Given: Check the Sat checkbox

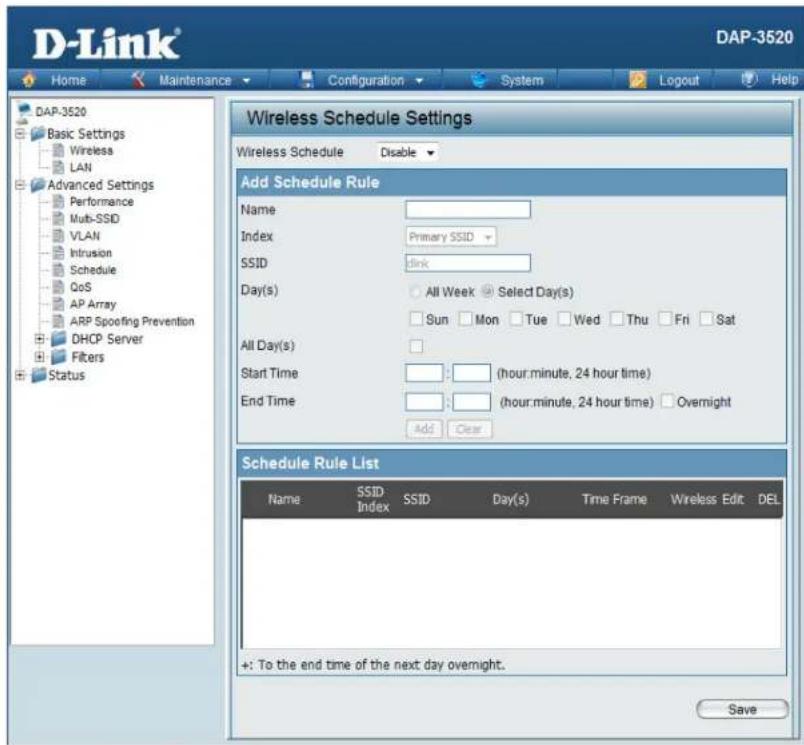Looking at the screenshot, I should pos(706,319).
